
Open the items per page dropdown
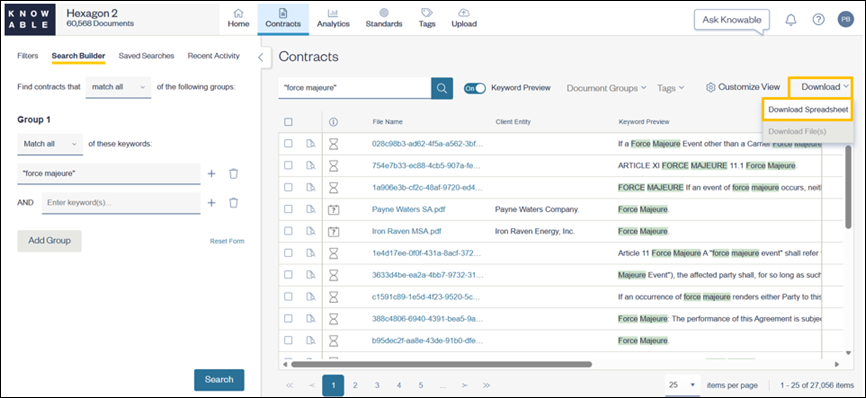(x=682, y=385)
